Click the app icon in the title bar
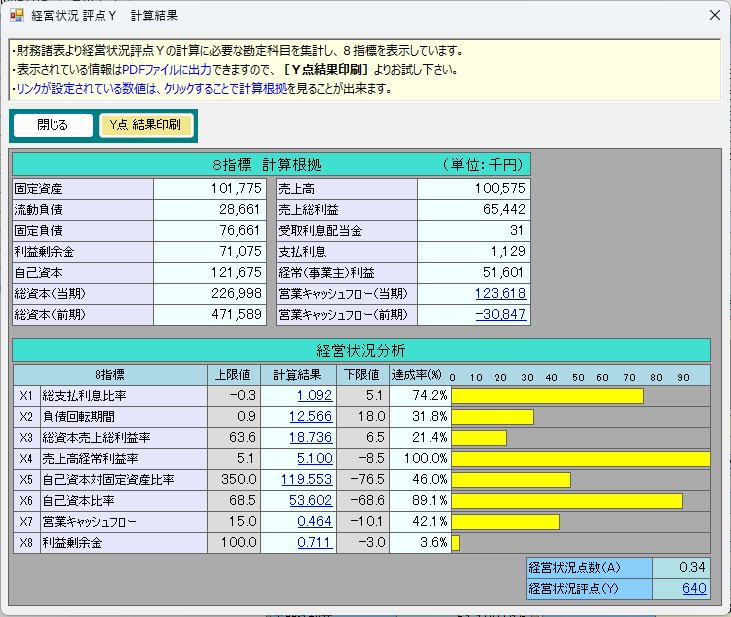 (16, 15)
